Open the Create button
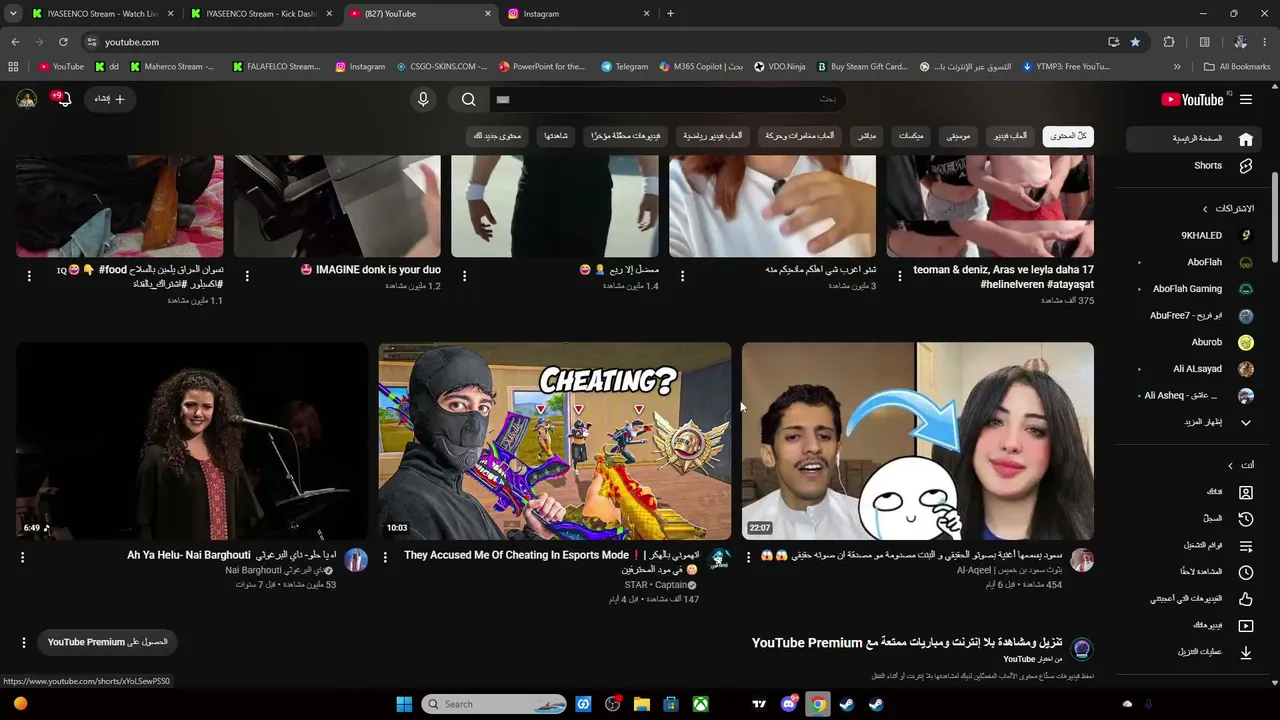Image resolution: width=1280 pixels, height=720 pixels. pos(110,99)
